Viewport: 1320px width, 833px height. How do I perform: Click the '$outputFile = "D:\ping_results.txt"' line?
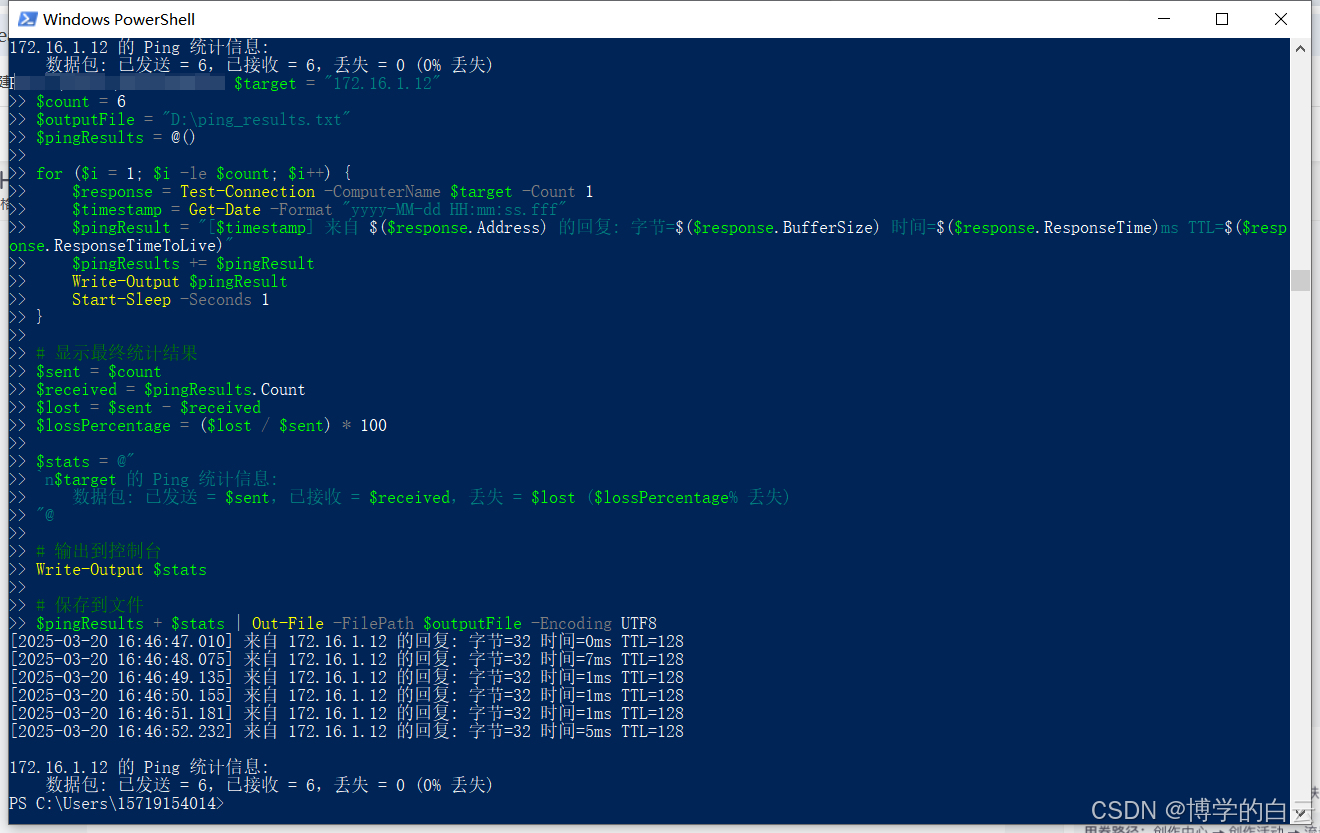[x=193, y=120]
